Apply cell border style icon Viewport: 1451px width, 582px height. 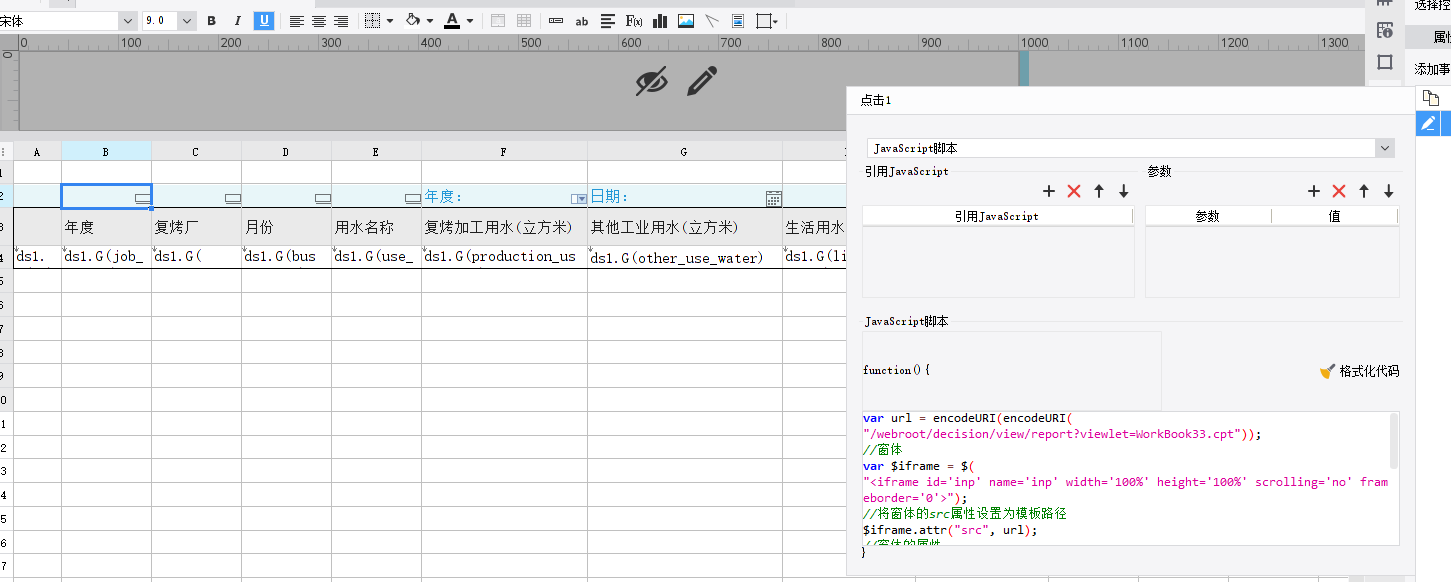372,21
